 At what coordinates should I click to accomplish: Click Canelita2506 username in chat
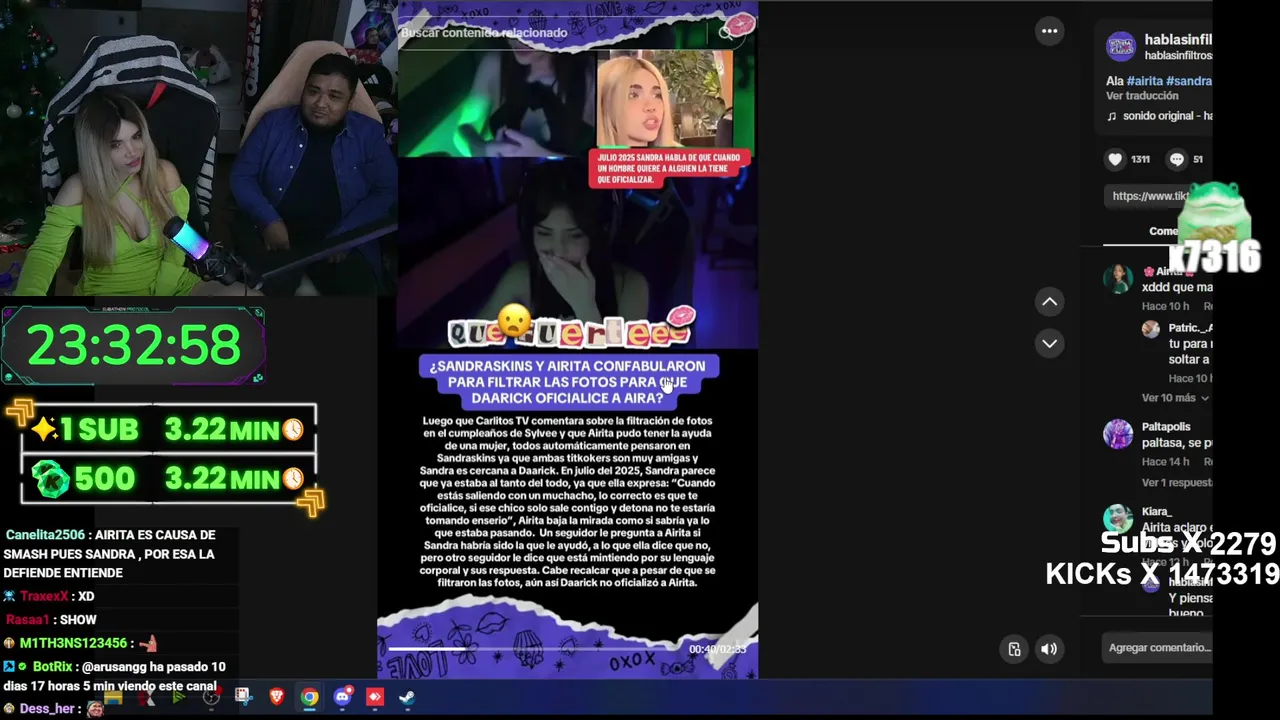tap(46, 535)
